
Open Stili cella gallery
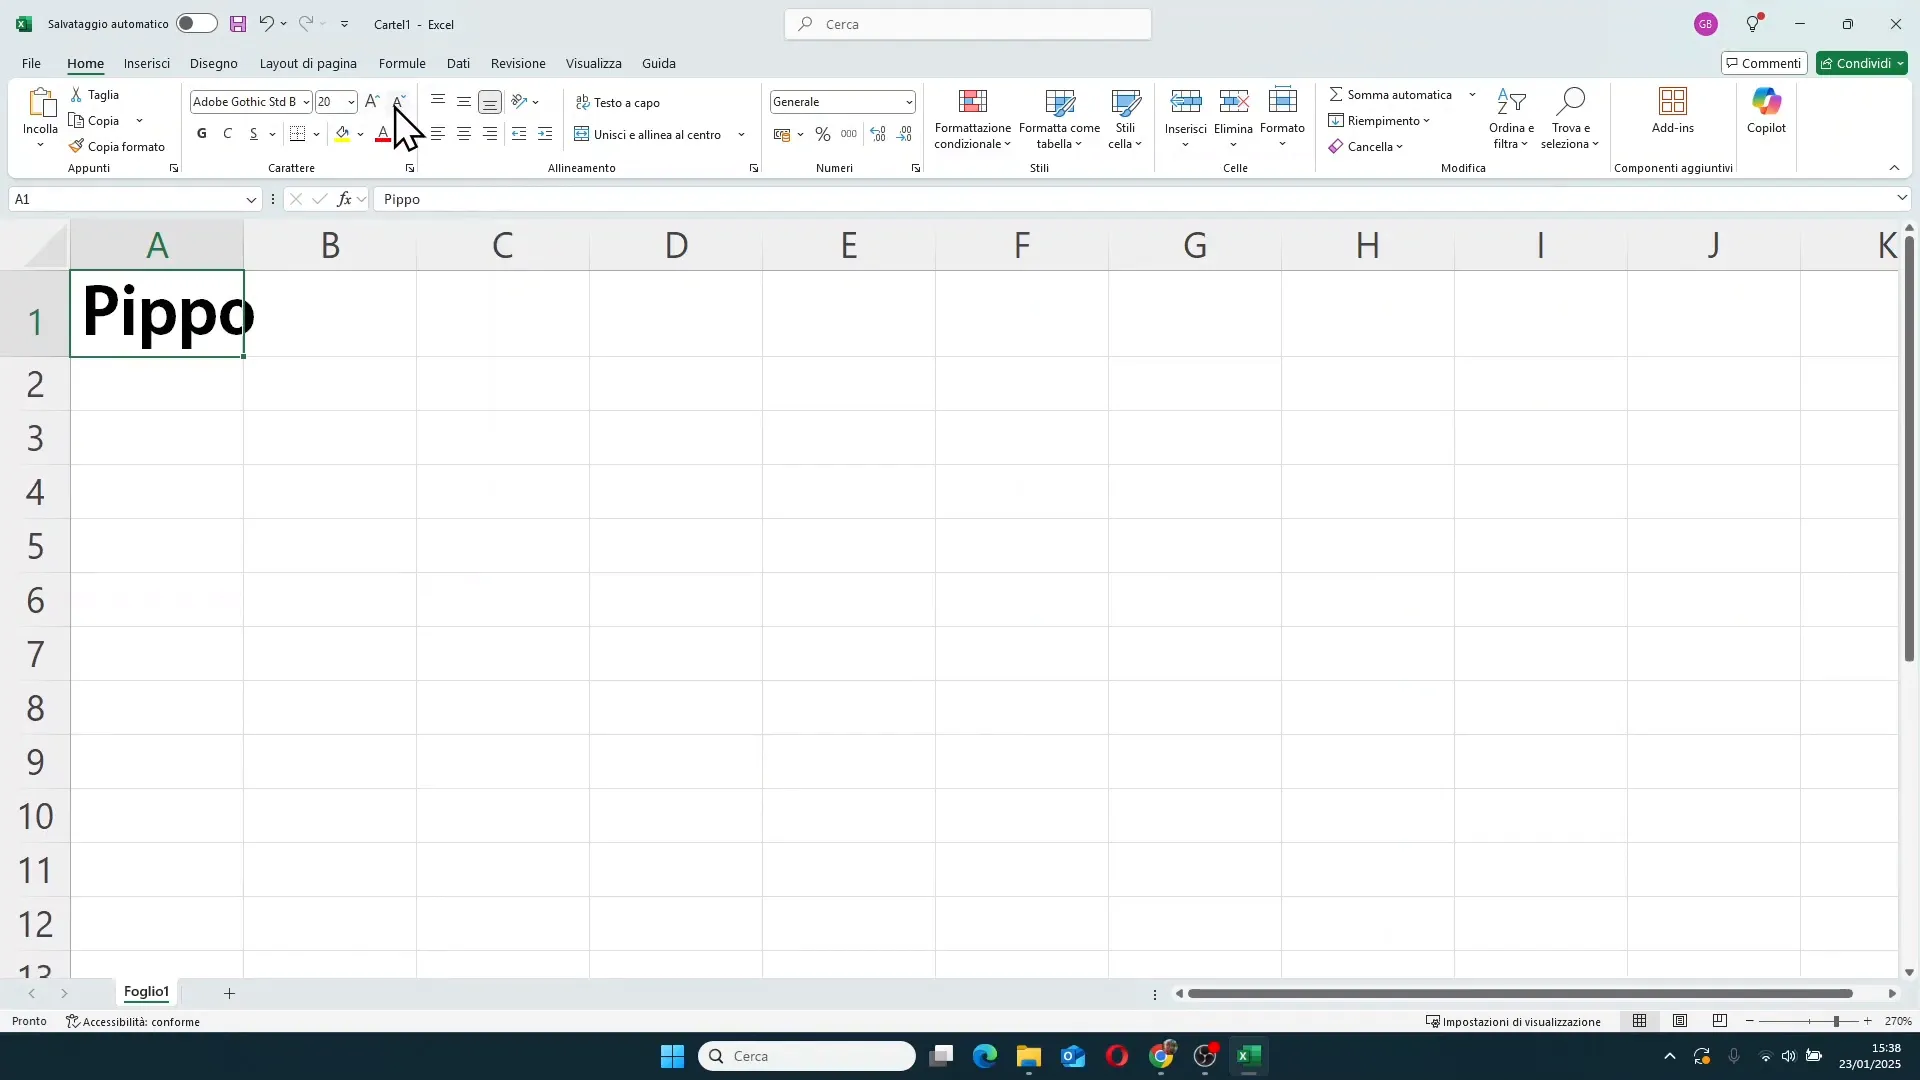1126,119
